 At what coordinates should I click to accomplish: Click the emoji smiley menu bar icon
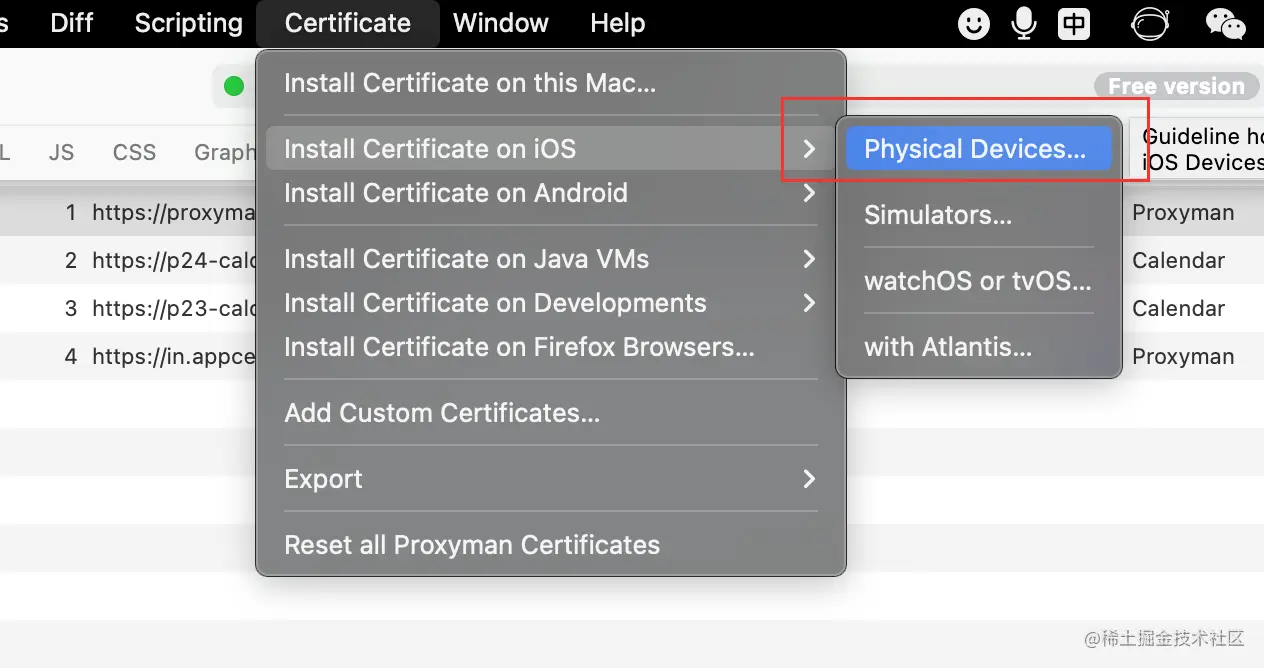(973, 23)
